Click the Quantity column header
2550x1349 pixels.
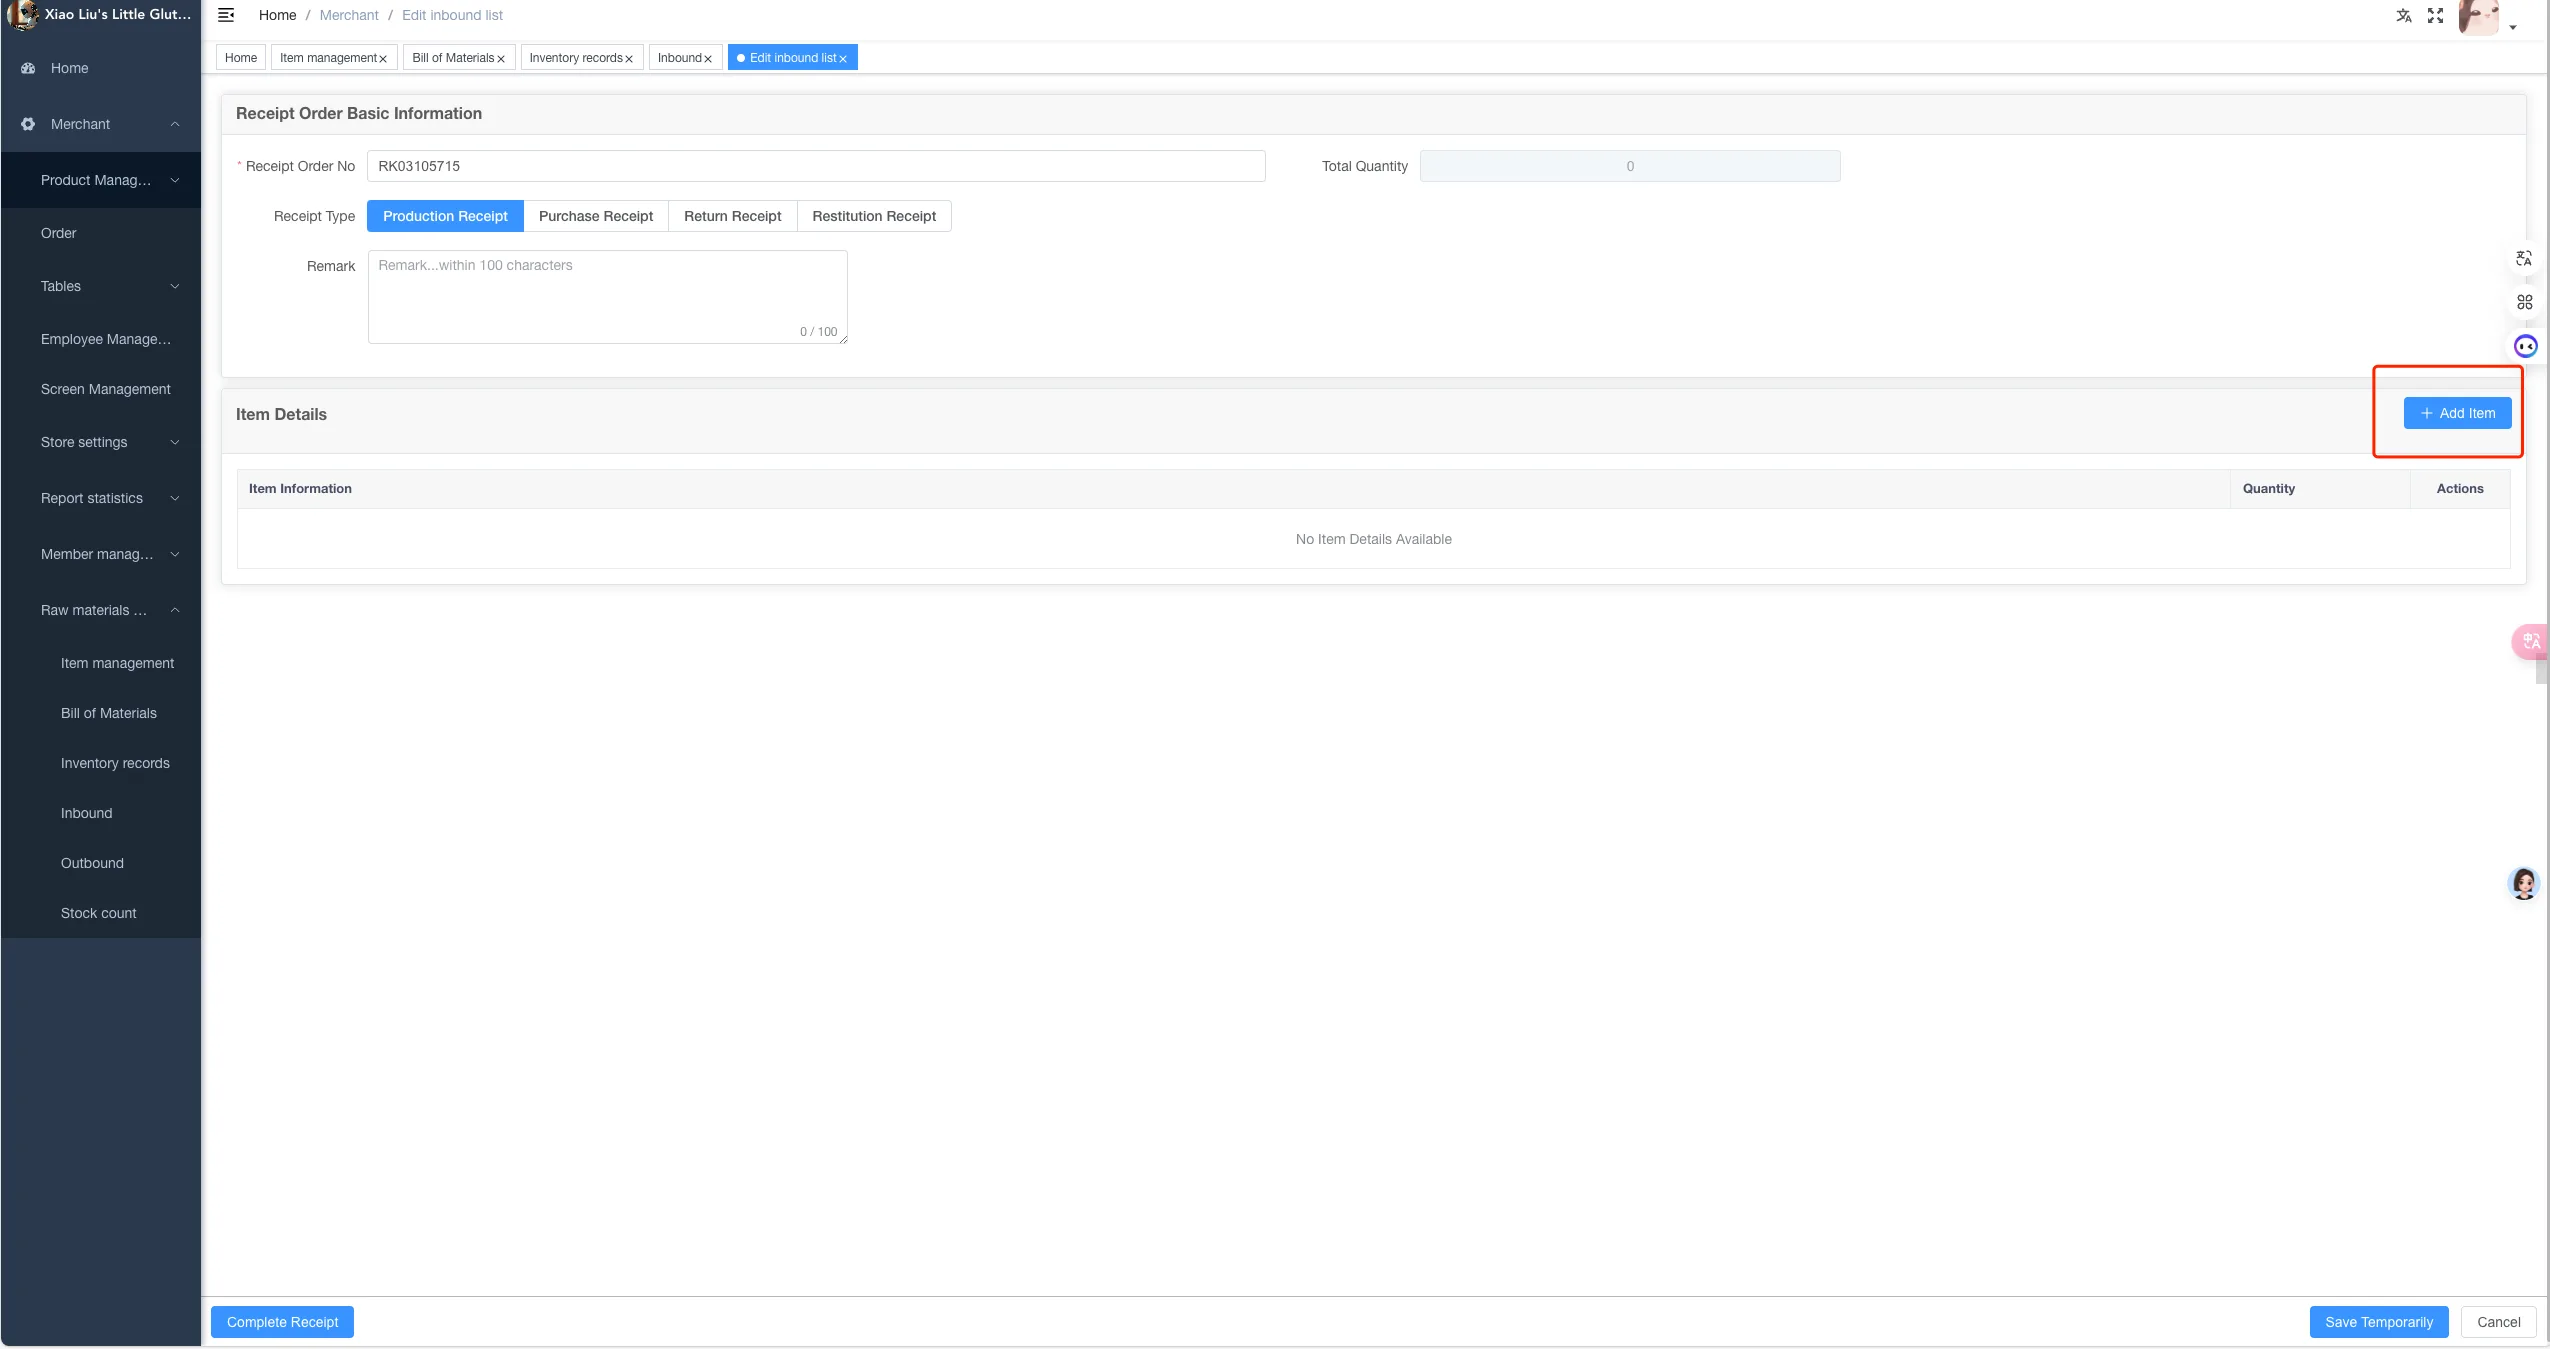click(2320, 489)
